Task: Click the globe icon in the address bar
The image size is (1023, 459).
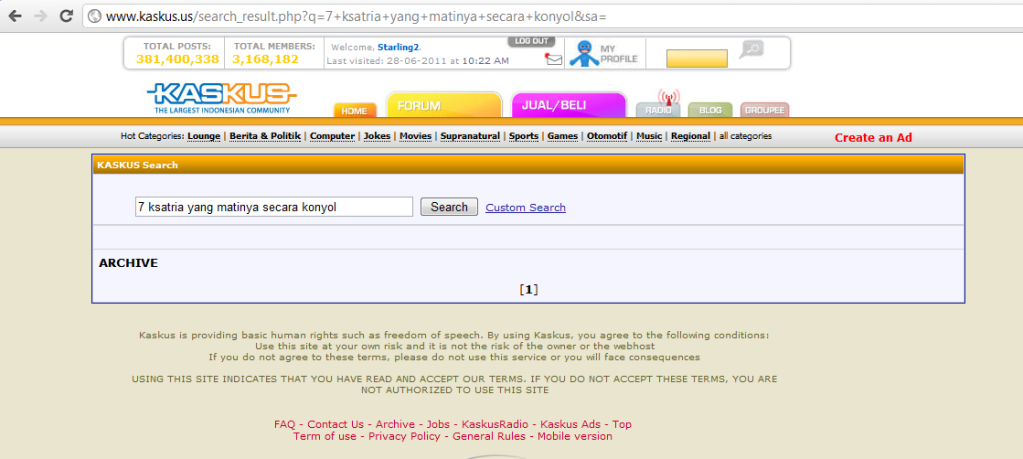Action: pos(95,16)
